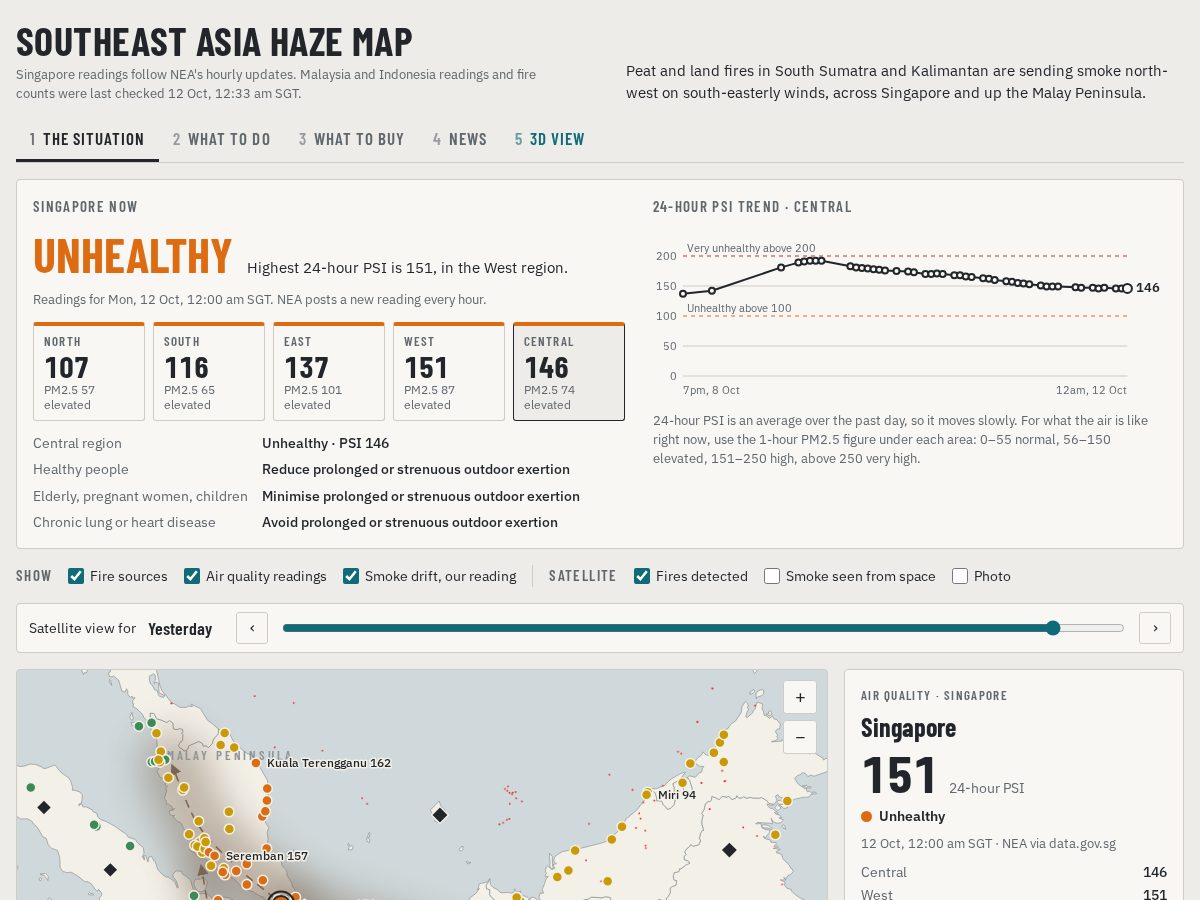
Task: Open The Situation tab
Action: pos(87,140)
